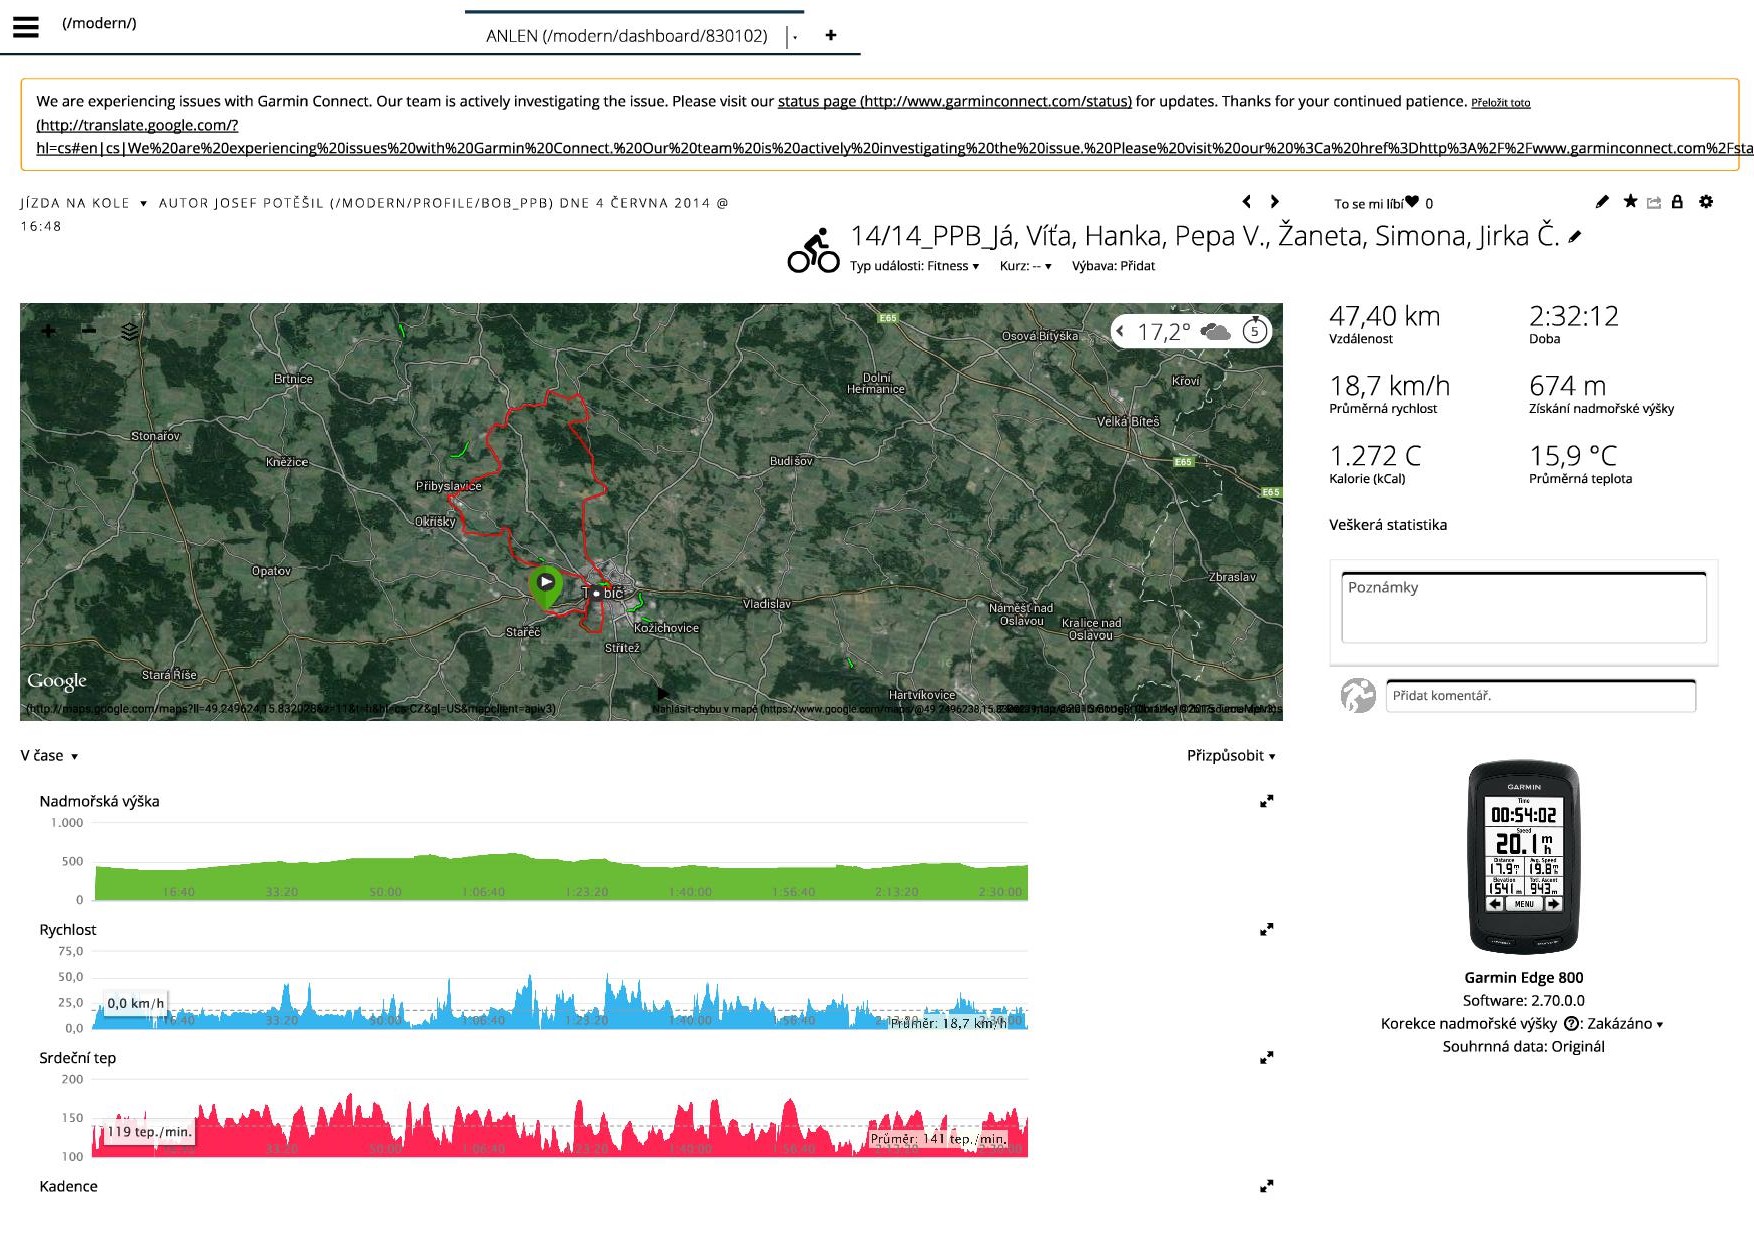Open the map layers selector
The width and height of the screenshot is (1754, 1240).
click(x=130, y=331)
